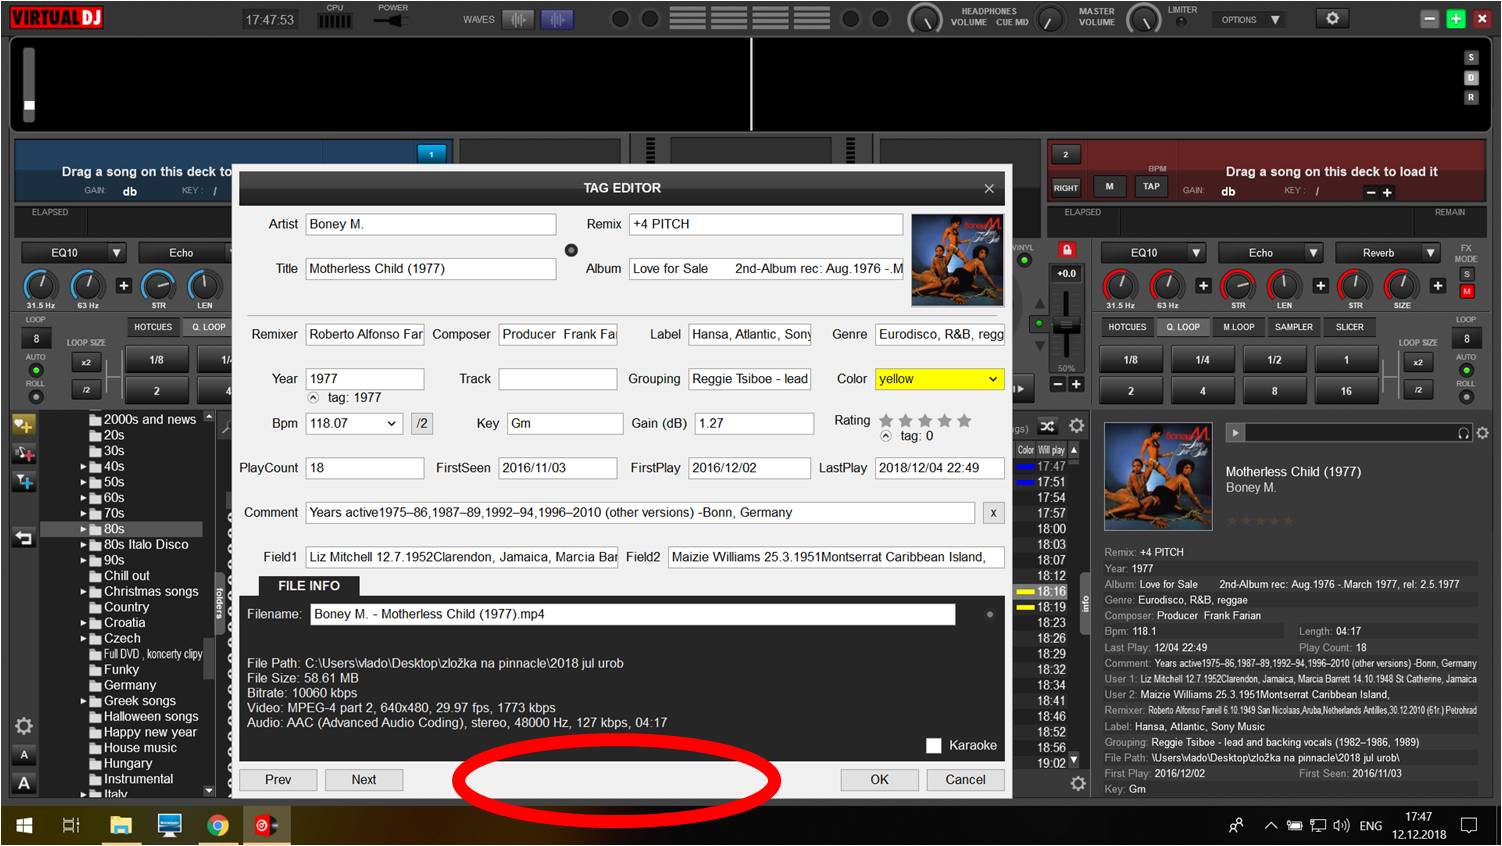This screenshot has width=1502, height=846.
Task: Go to Next track in Tag Editor
Action: pos(364,780)
